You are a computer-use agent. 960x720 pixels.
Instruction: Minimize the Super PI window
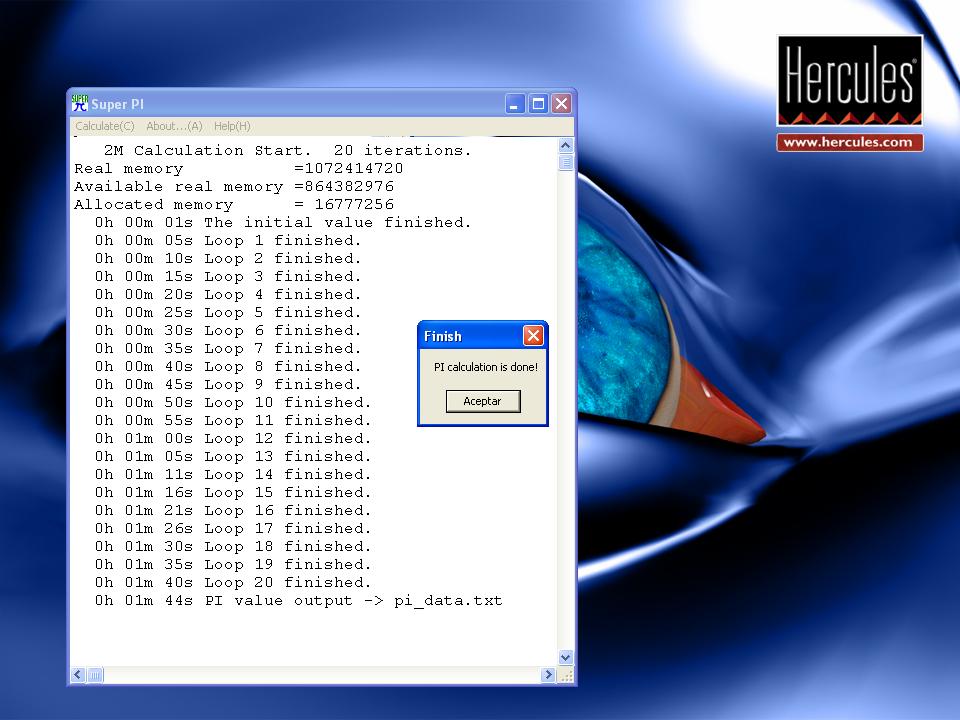coord(515,104)
